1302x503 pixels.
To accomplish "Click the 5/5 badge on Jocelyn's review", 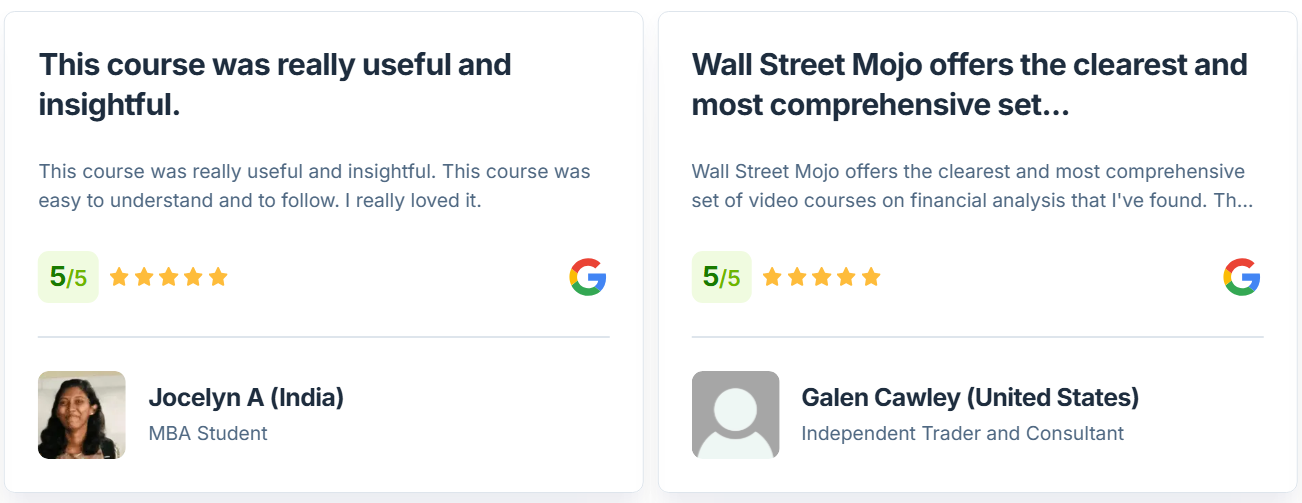I will point(68,277).
